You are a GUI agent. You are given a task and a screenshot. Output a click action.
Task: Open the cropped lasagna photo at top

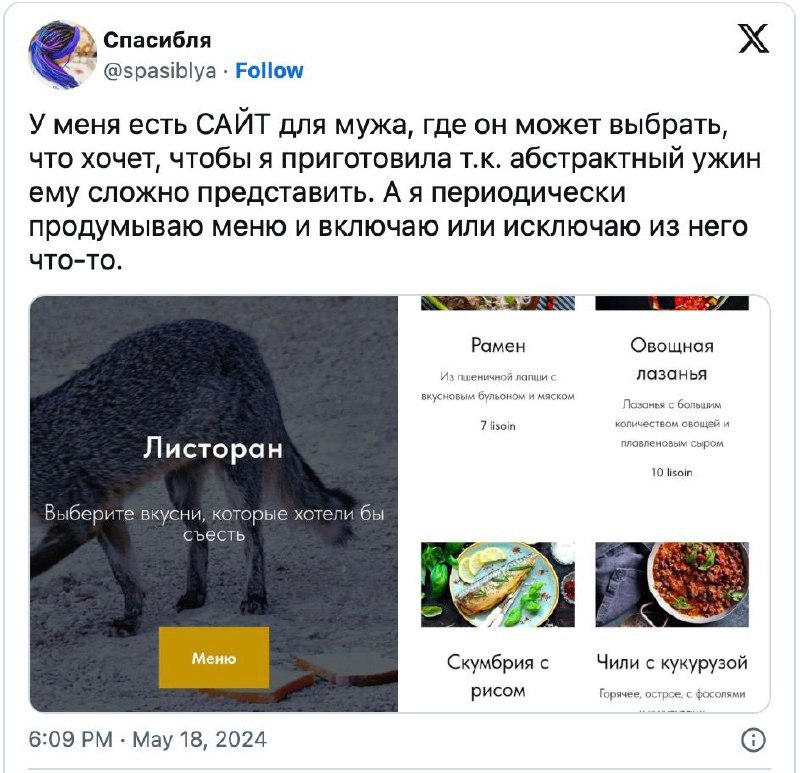point(672,303)
